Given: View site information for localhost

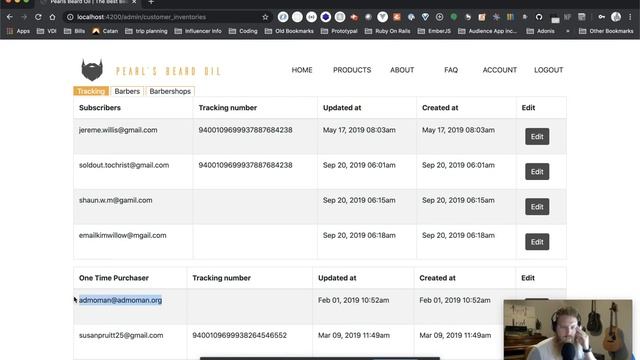Looking at the screenshot, I should [70, 17].
